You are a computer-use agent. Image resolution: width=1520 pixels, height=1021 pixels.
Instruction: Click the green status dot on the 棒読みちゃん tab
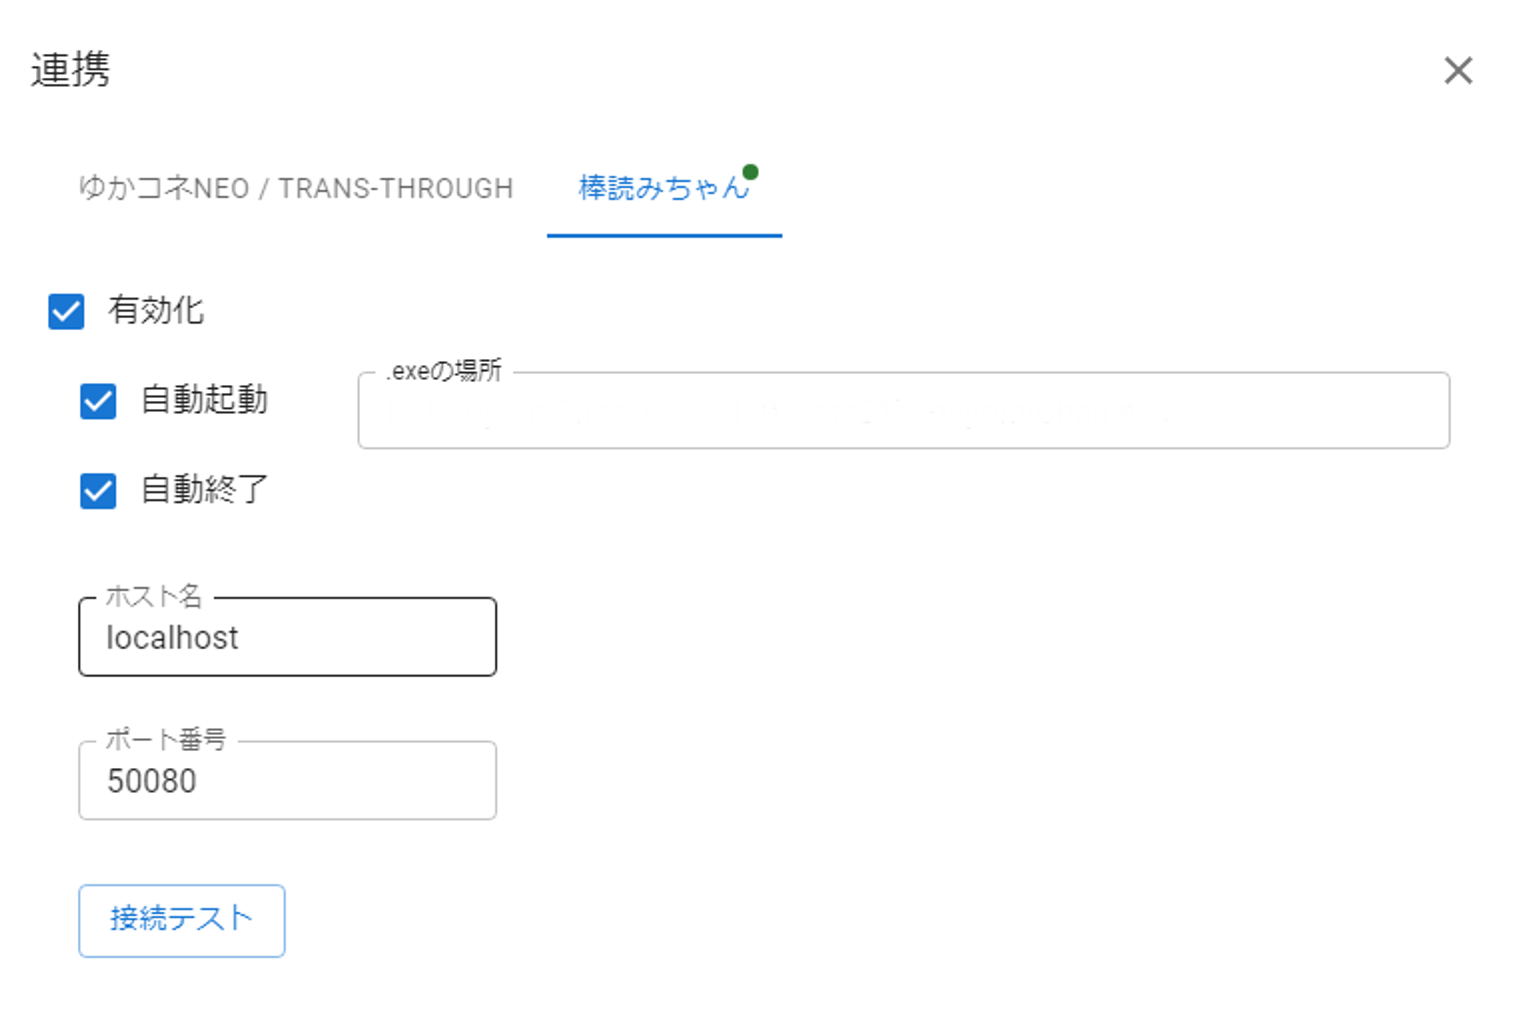pos(750,172)
